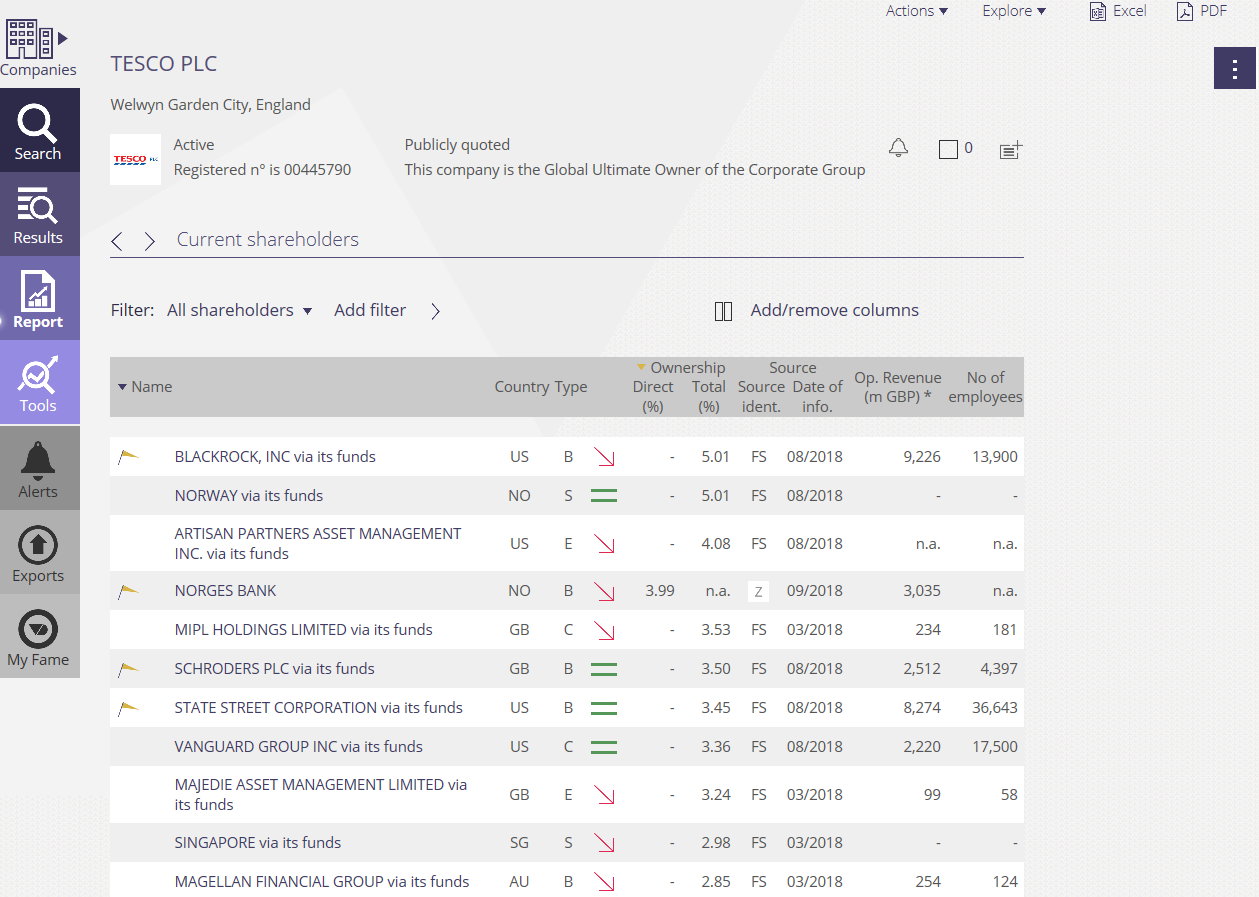1259x897 pixels.
Task: Open the Alerts bell in sidebar
Action: (x=38, y=468)
